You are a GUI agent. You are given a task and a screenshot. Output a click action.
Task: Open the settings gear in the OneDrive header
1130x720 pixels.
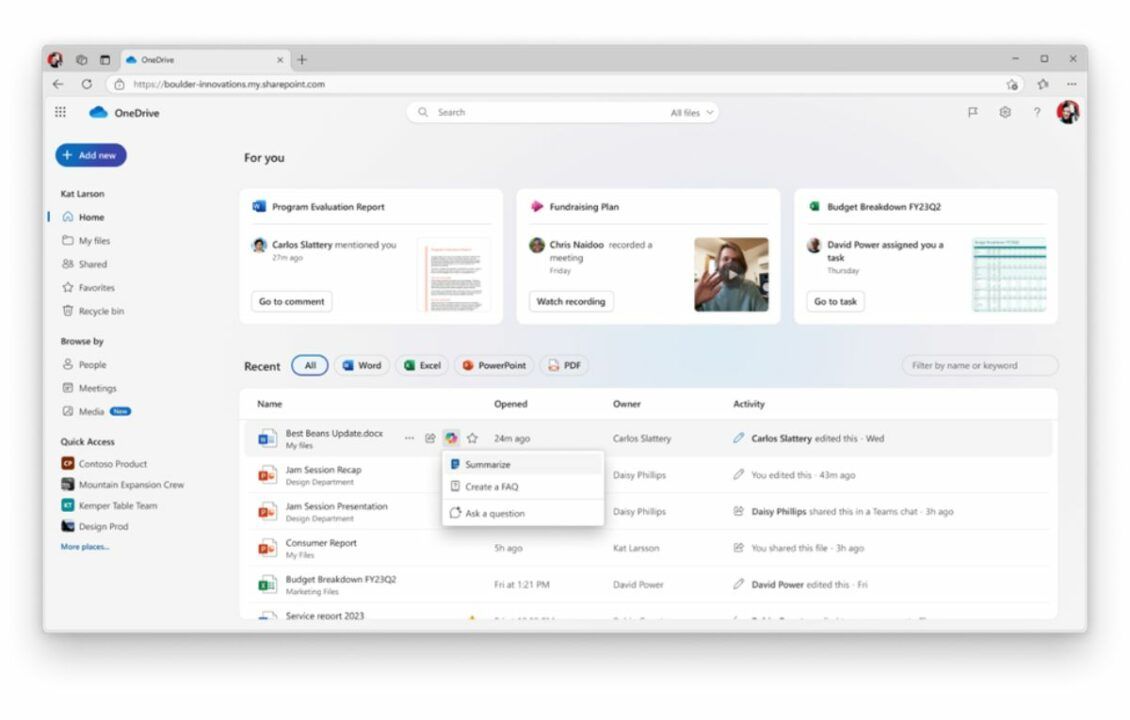click(1004, 113)
